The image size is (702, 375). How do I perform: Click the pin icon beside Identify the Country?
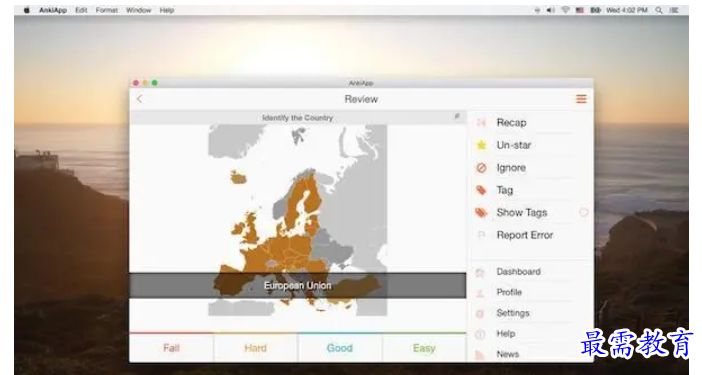457,117
